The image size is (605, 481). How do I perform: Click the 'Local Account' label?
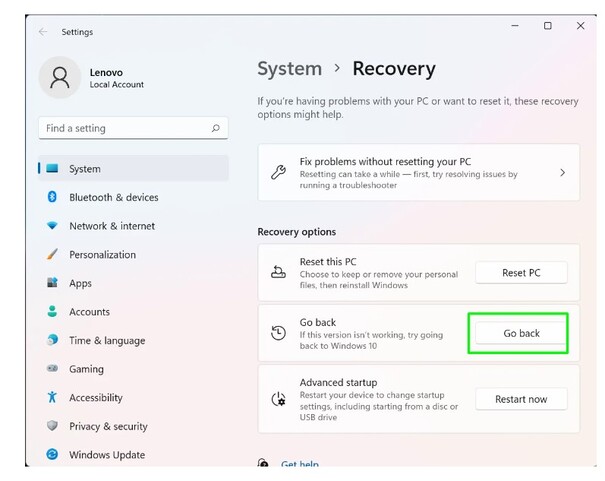117,84
